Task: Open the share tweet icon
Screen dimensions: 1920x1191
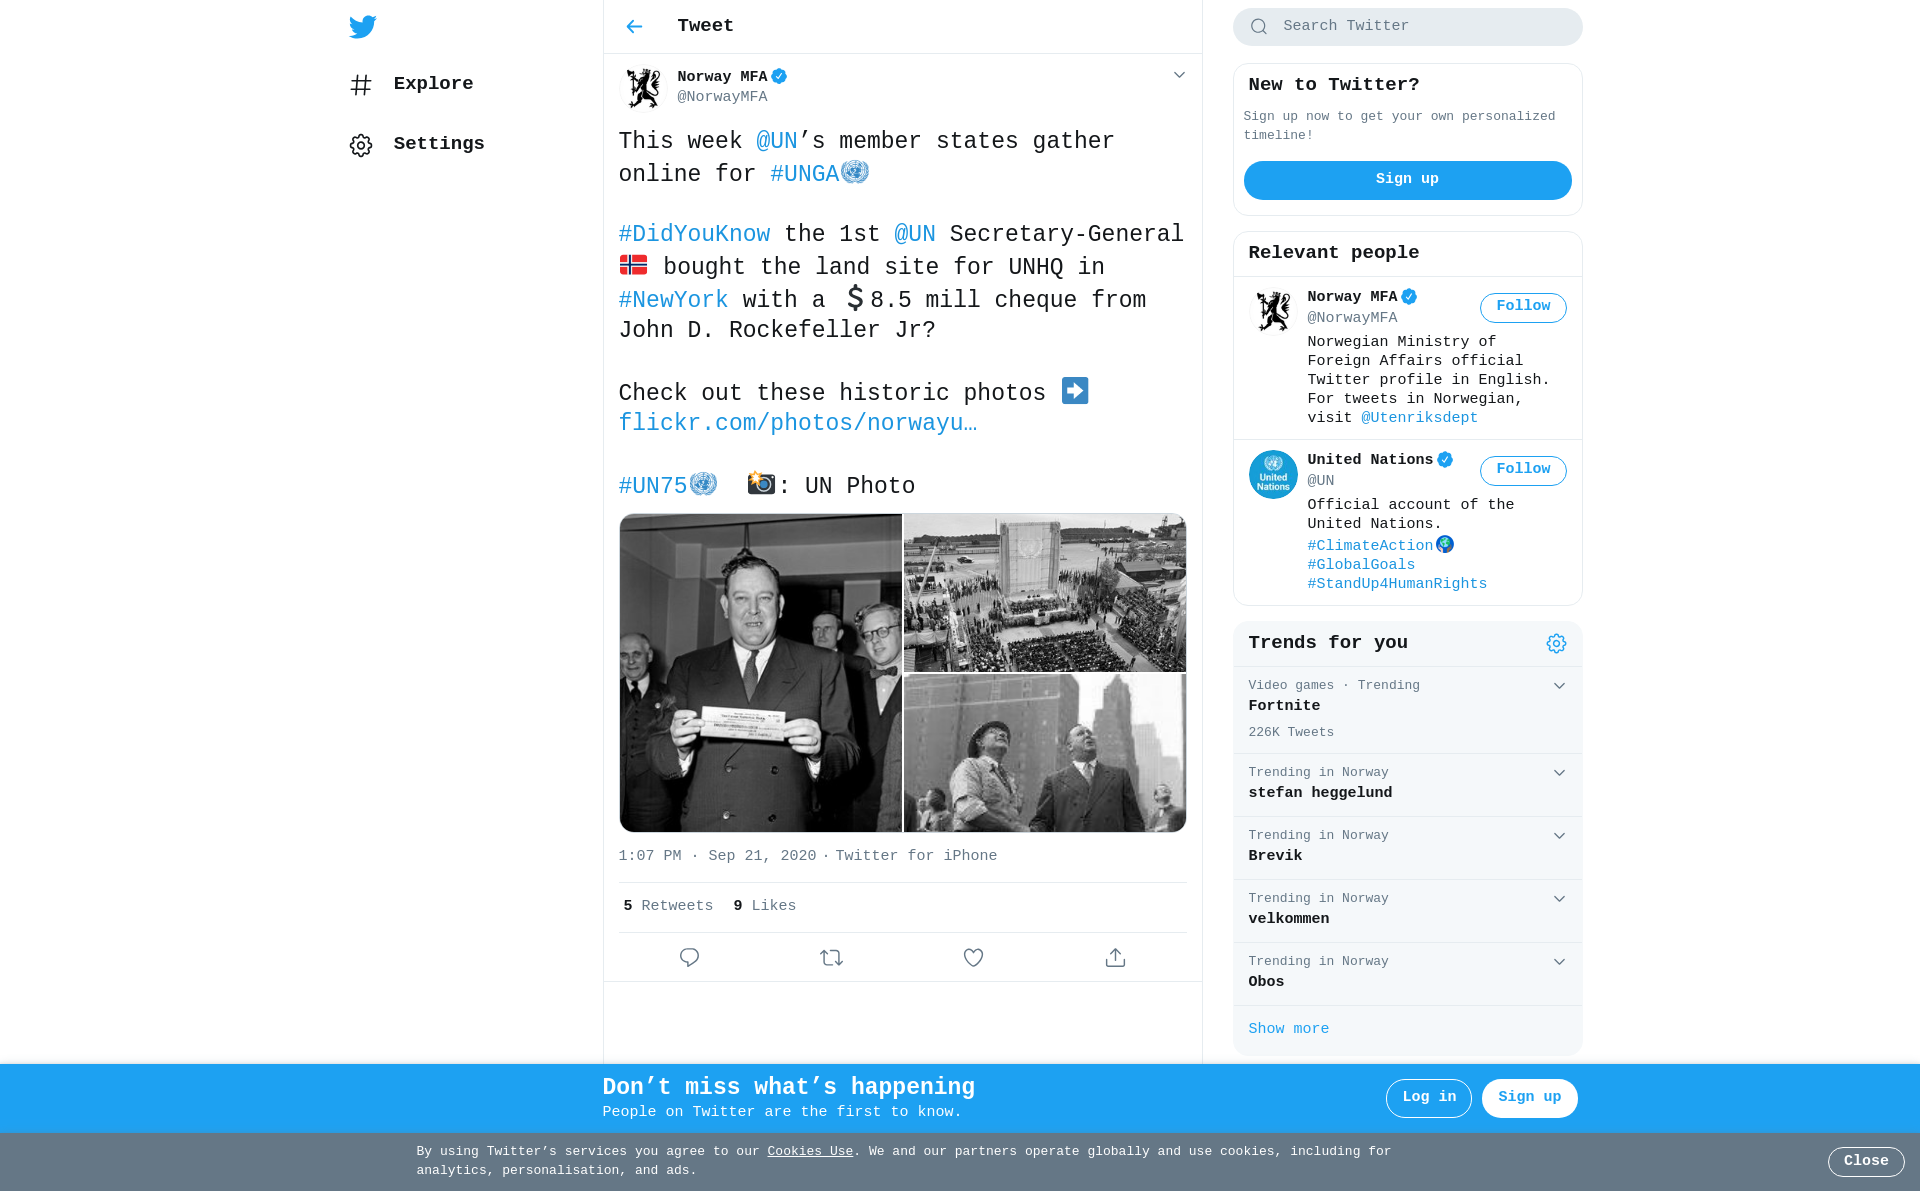Action: click(x=1115, y=958)
